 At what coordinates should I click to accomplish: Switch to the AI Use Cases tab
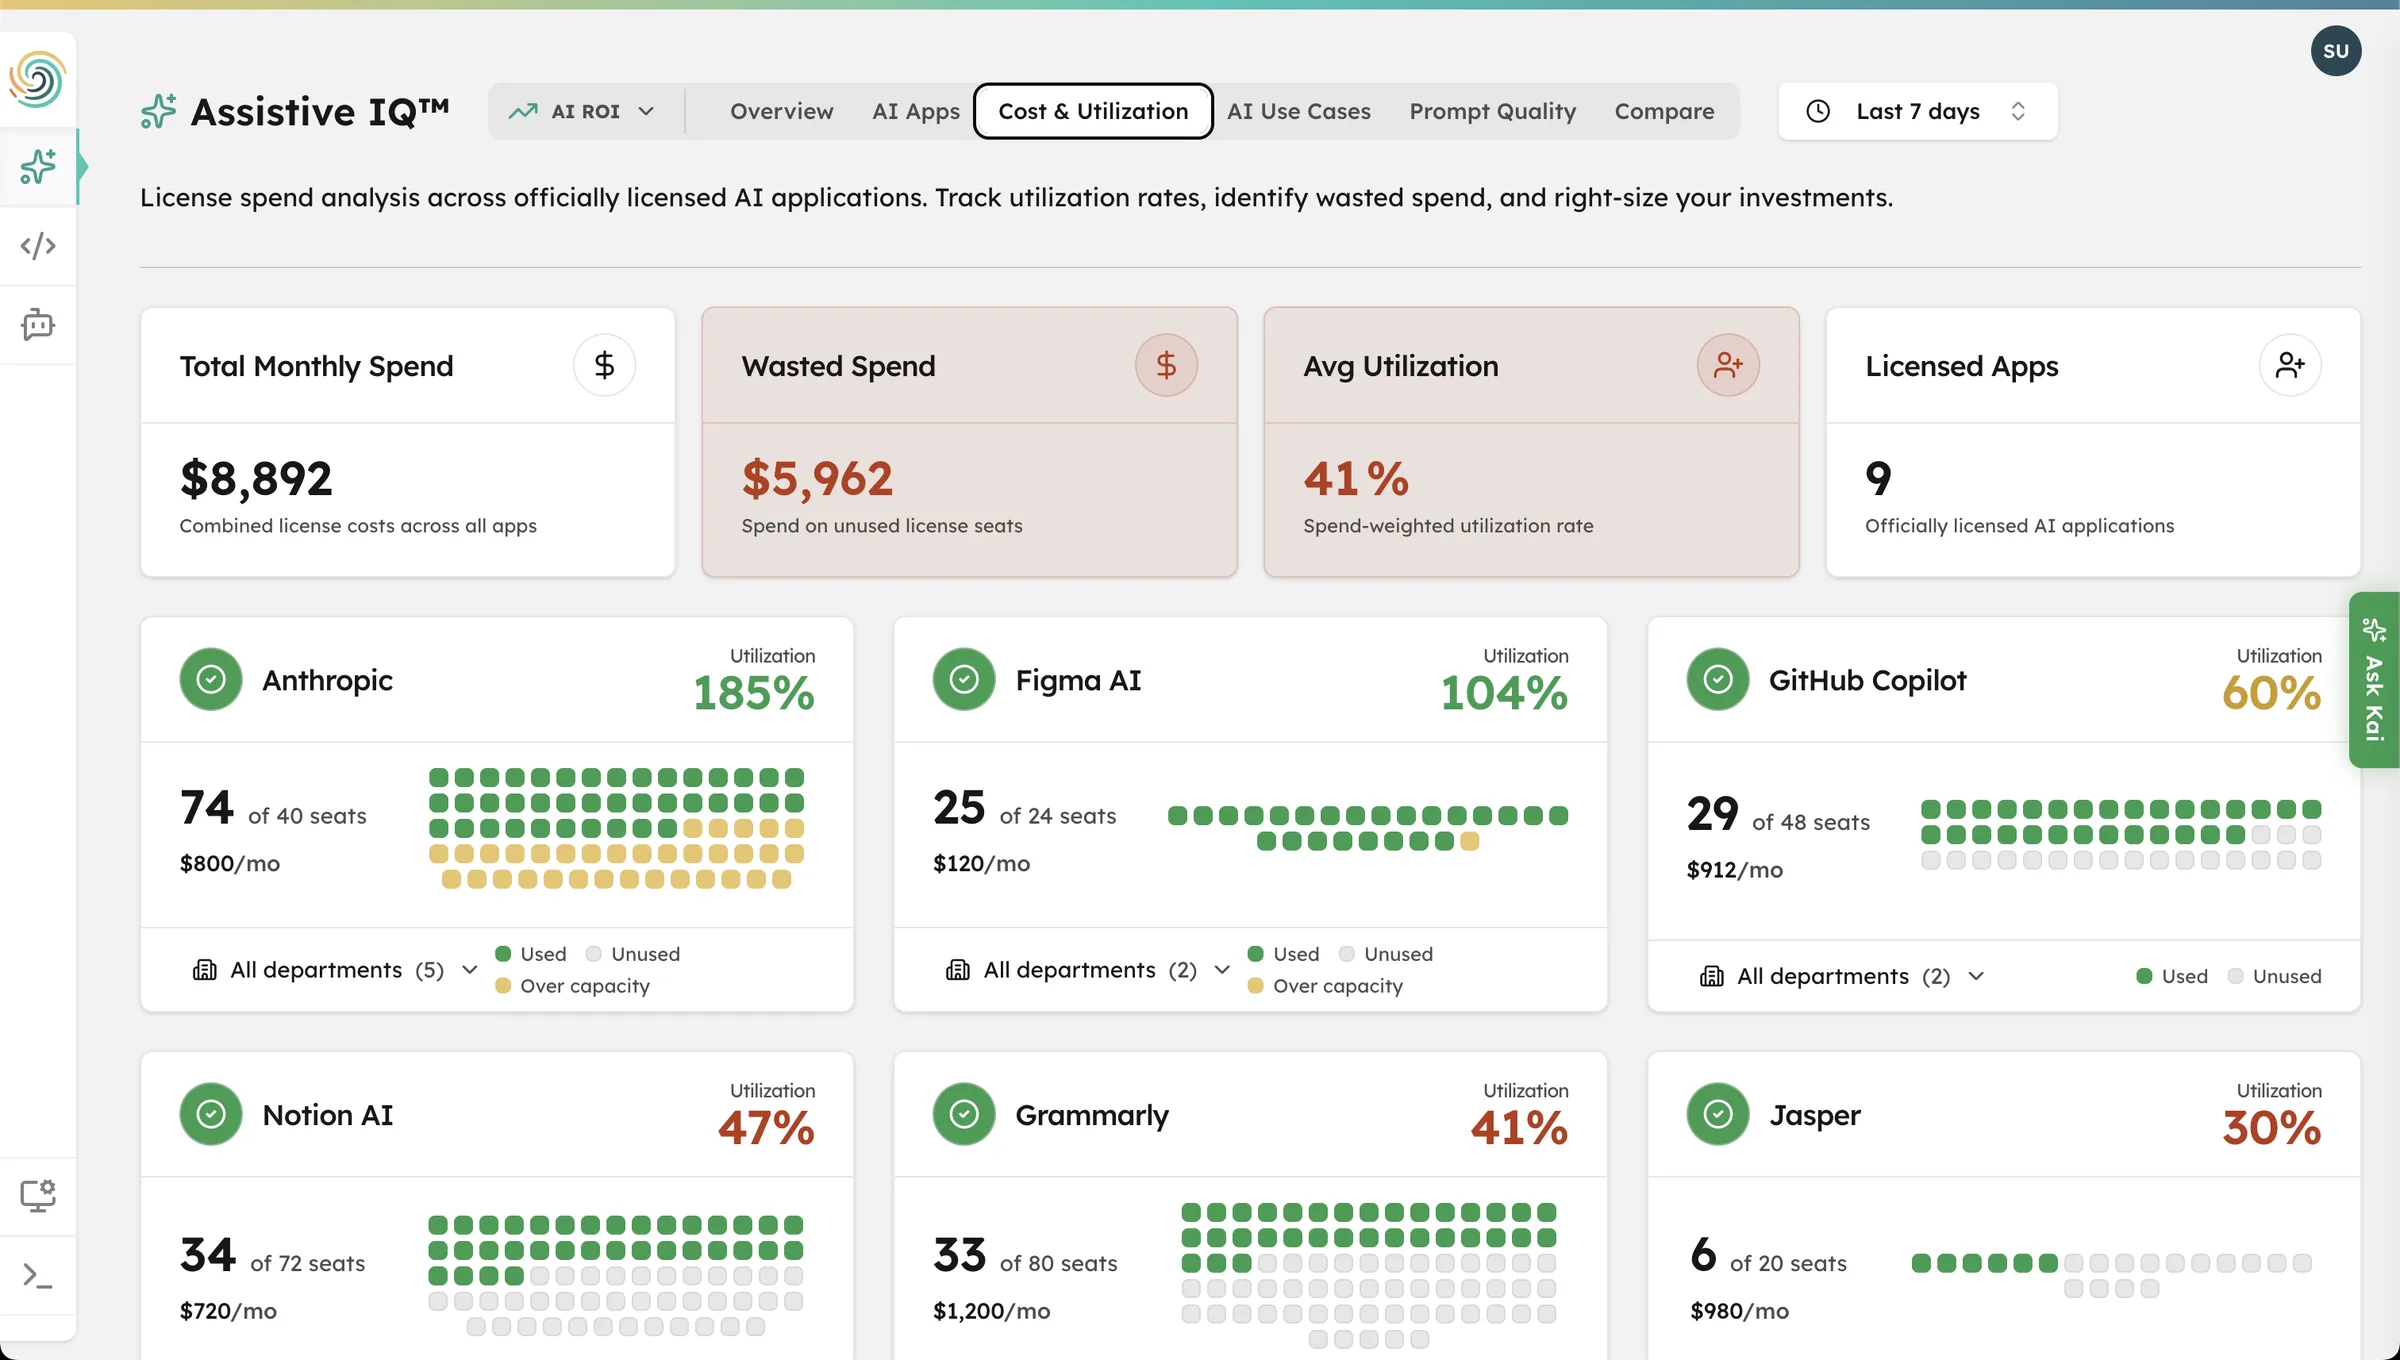pos(1299,111)
